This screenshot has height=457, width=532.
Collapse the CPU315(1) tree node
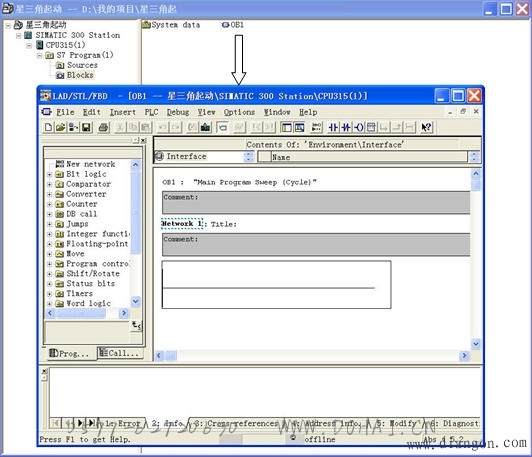(29, 45)
